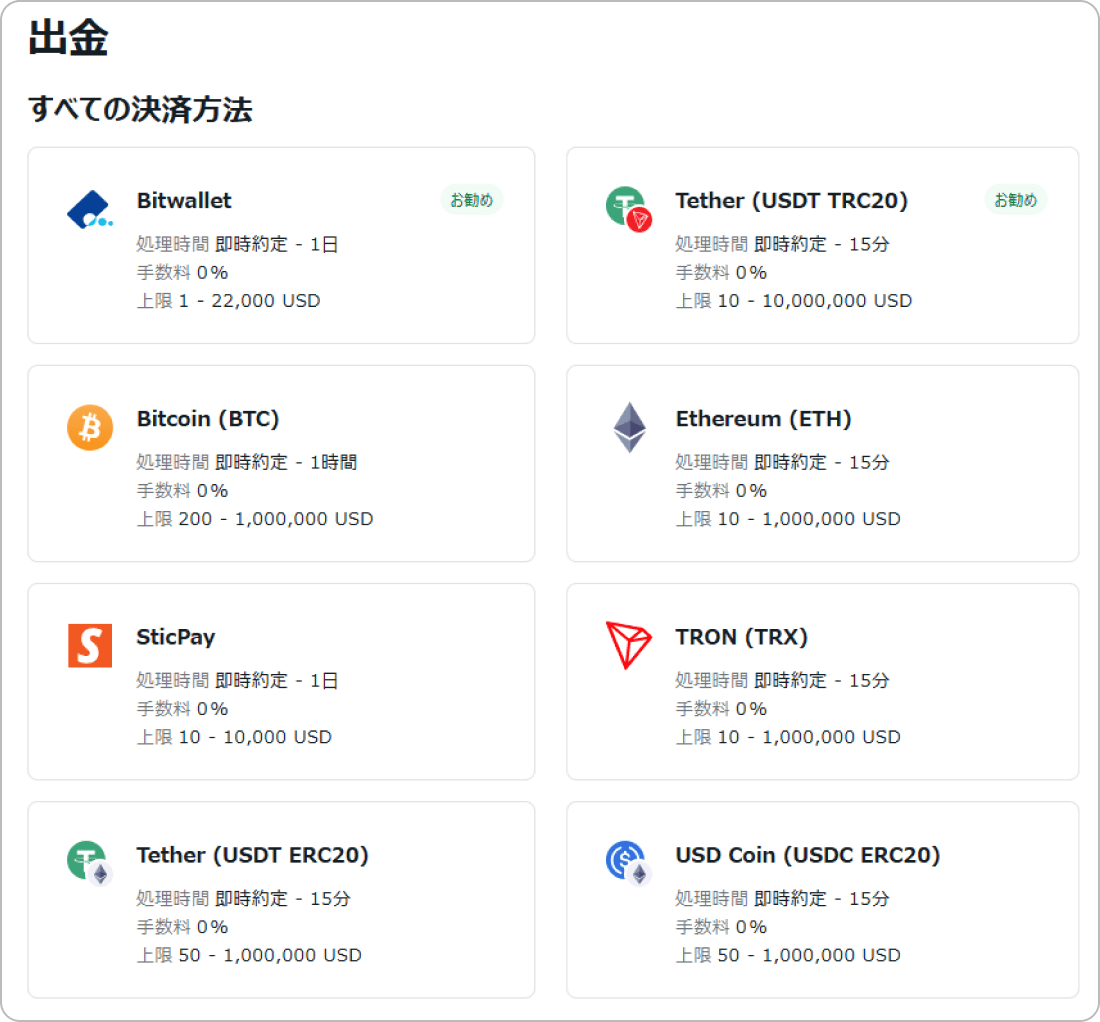
Task: Click the Ethereum diamond icon
Action: (x=629, y=427)
